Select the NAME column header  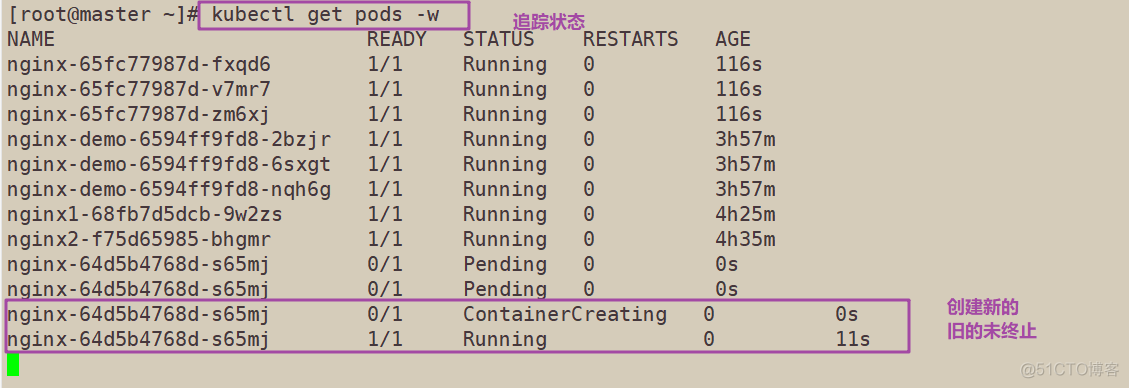pos(30,39)
